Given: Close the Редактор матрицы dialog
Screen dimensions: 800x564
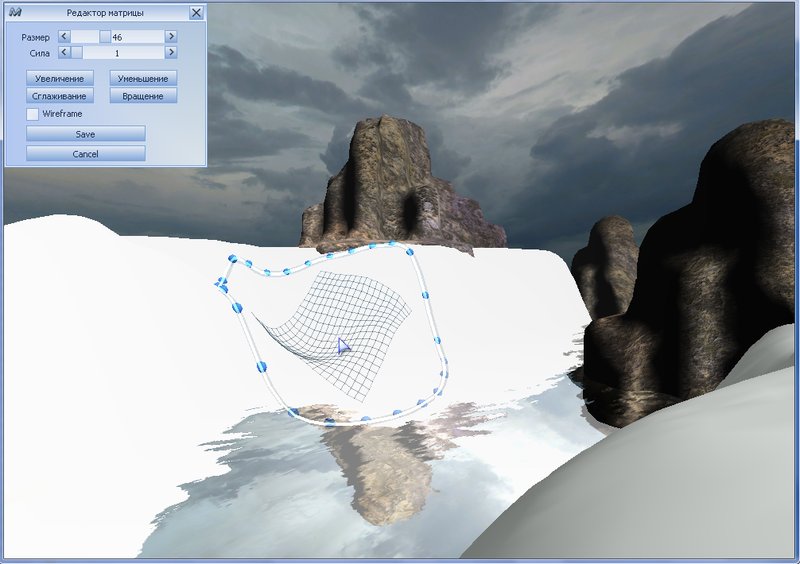Looking at the screenshot, I should coord(196,13).
